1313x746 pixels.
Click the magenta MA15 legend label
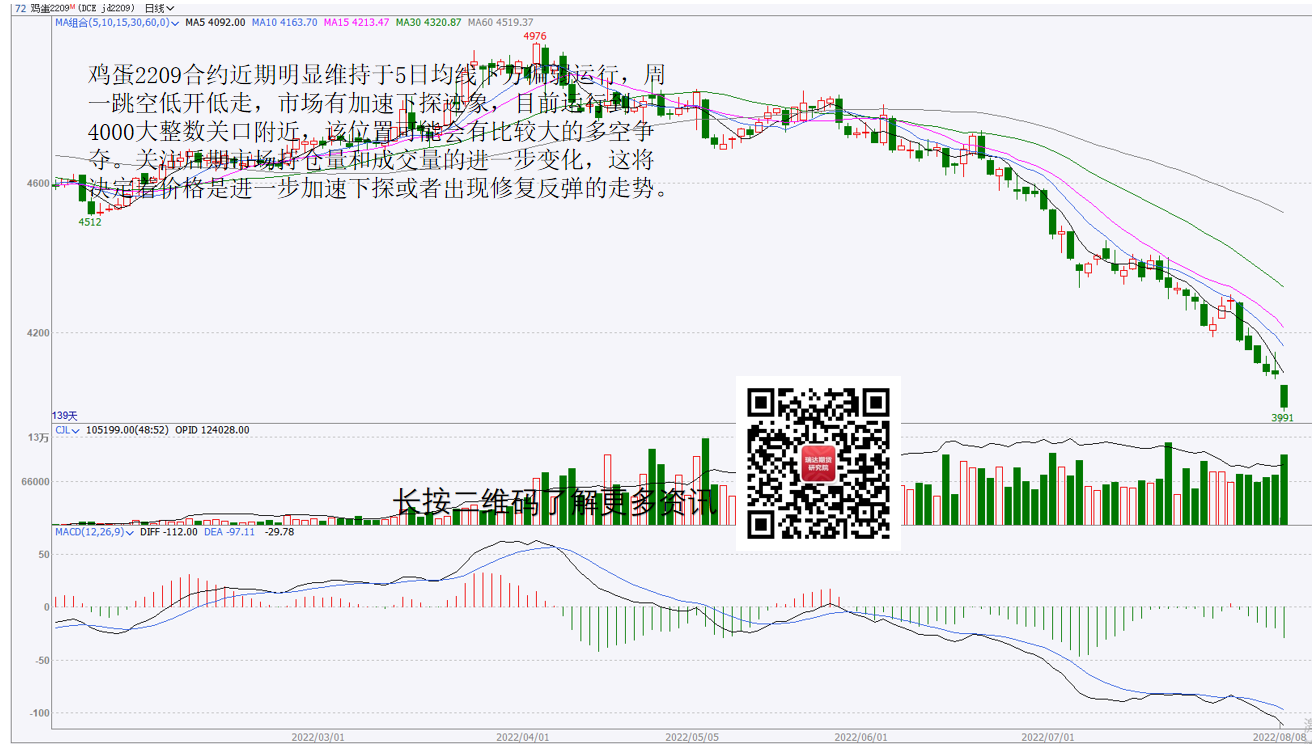[356, 22]
